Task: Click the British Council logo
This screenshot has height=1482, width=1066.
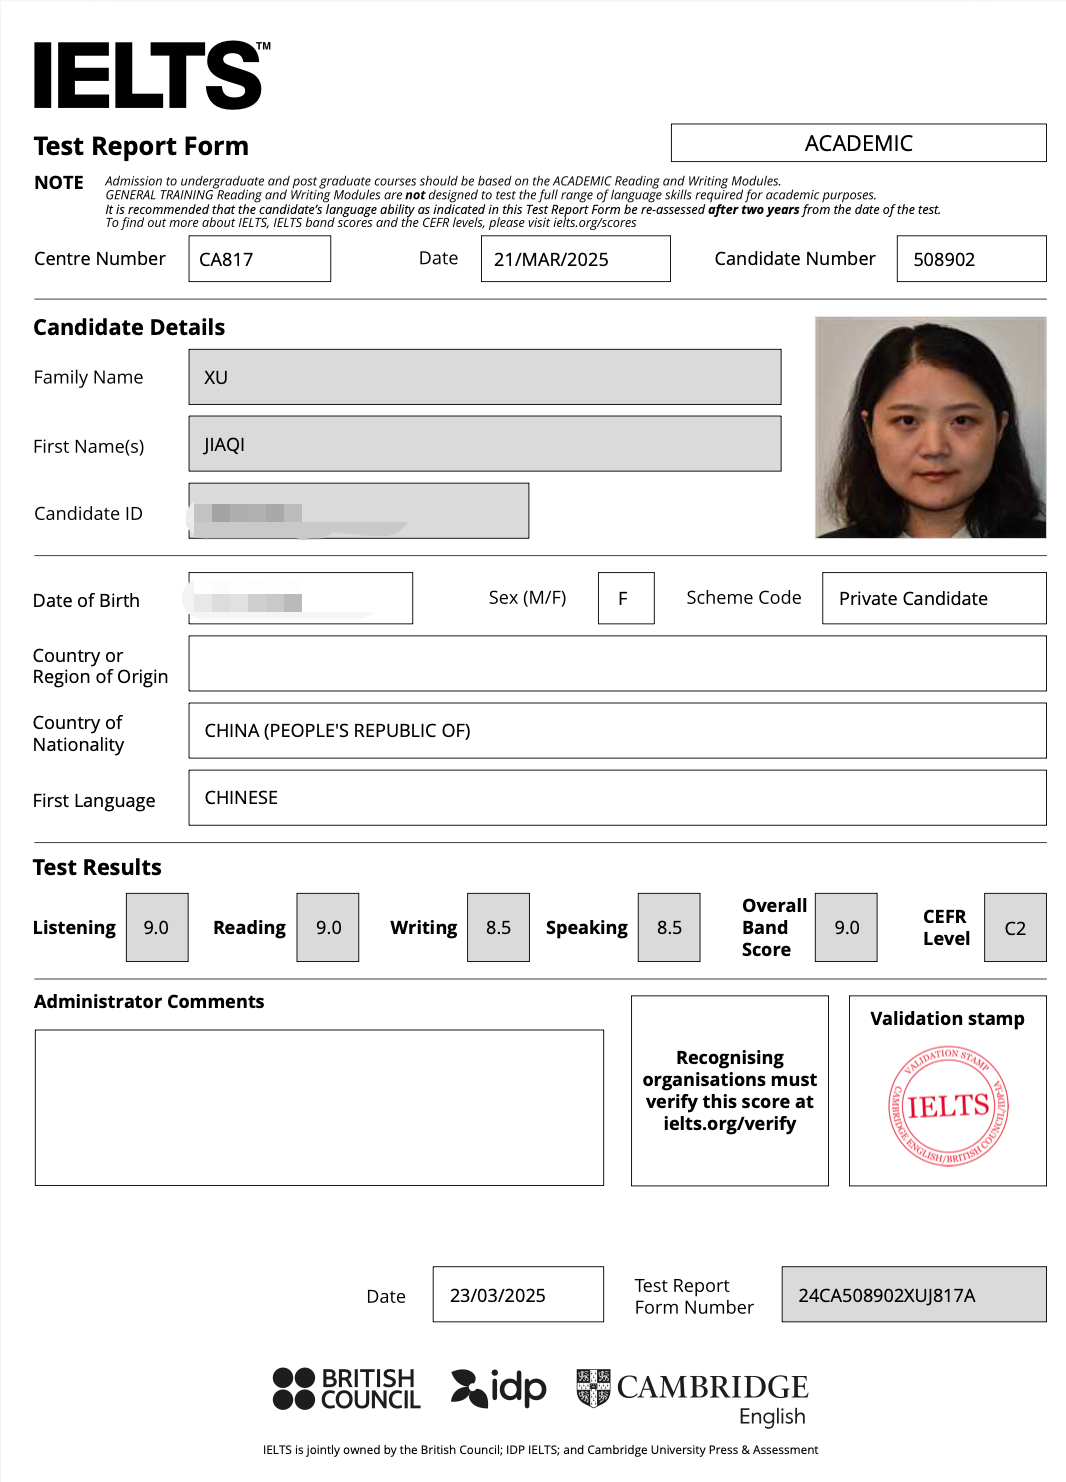Action: point(347,1389)
